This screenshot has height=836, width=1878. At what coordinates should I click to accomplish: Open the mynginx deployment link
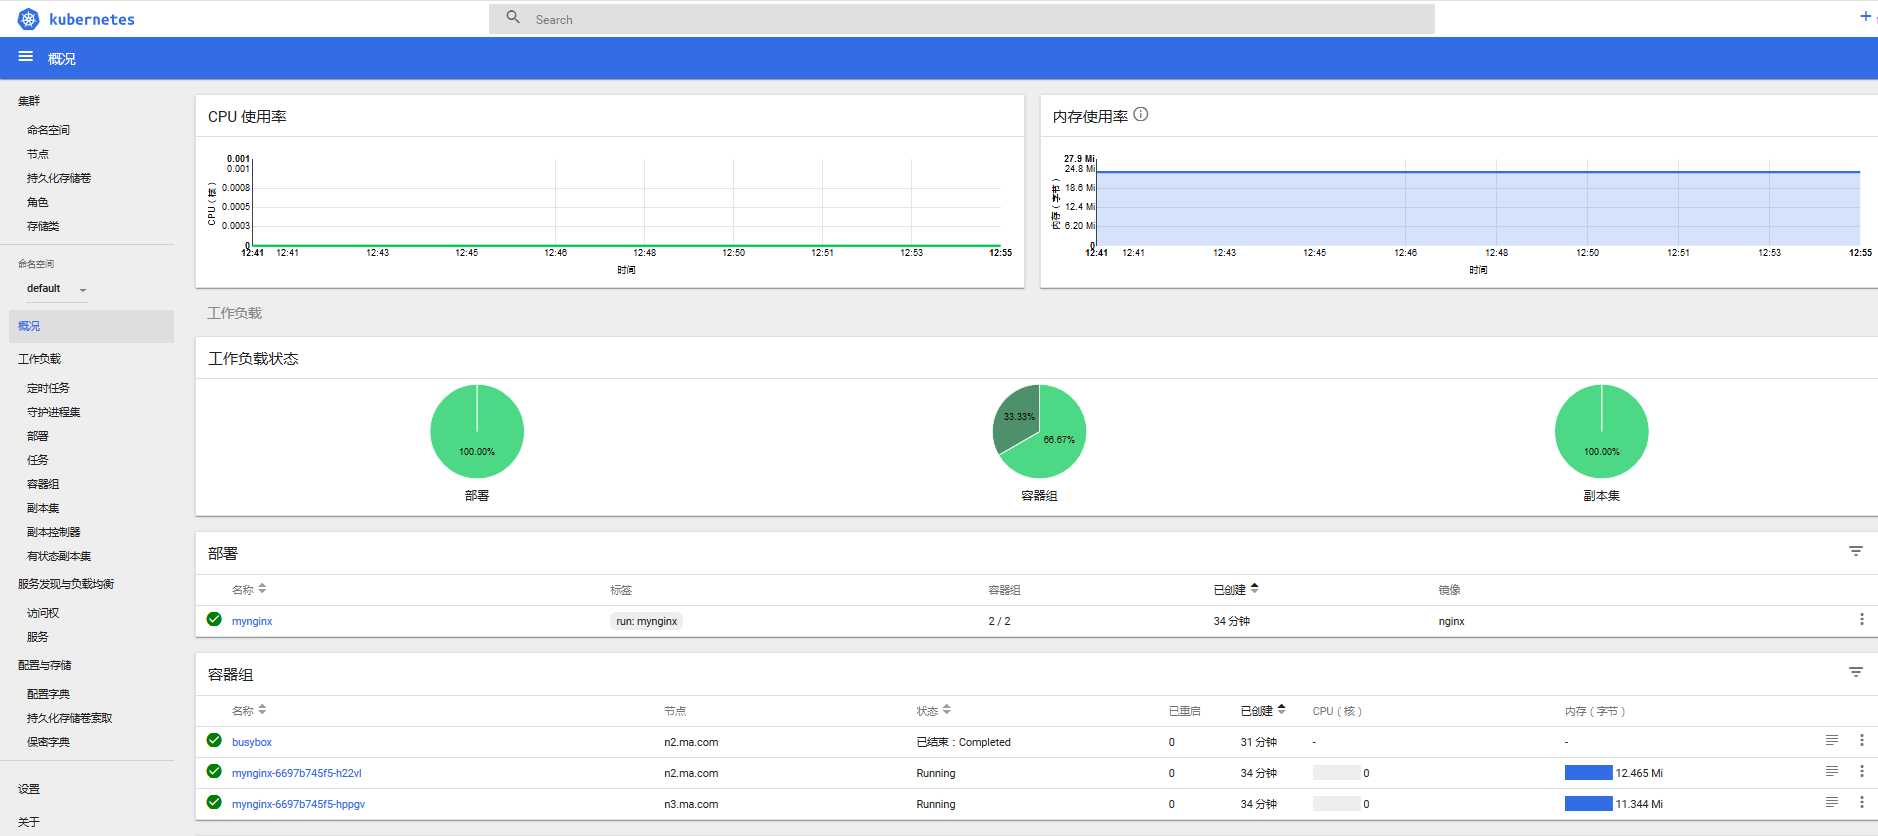point(252,621)
